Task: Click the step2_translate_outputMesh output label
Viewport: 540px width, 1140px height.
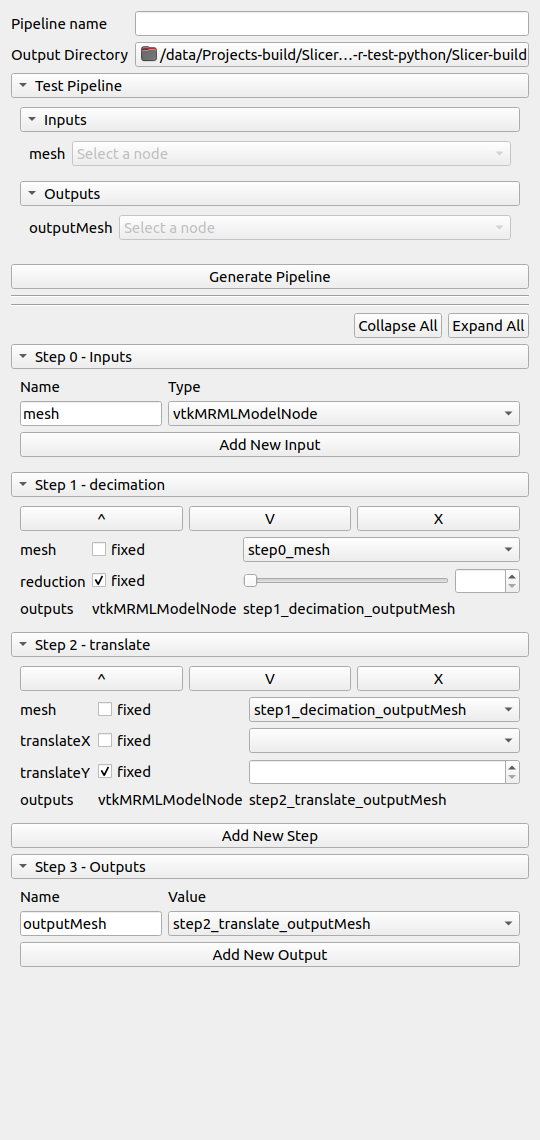Action: click(347, 800)
